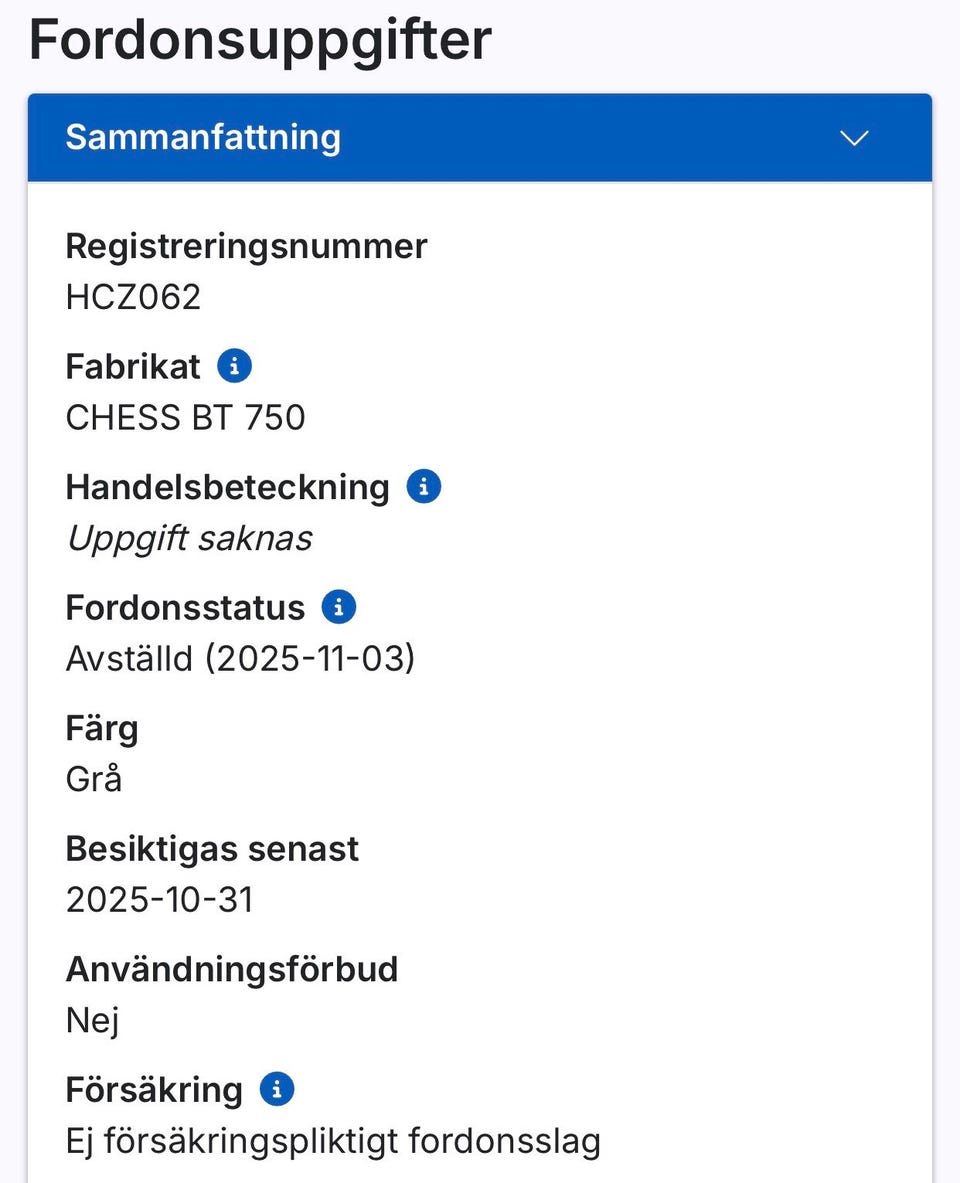Click the info icon next to Fabrikat
Screen dimensions: 960x1183
(234, 366)
